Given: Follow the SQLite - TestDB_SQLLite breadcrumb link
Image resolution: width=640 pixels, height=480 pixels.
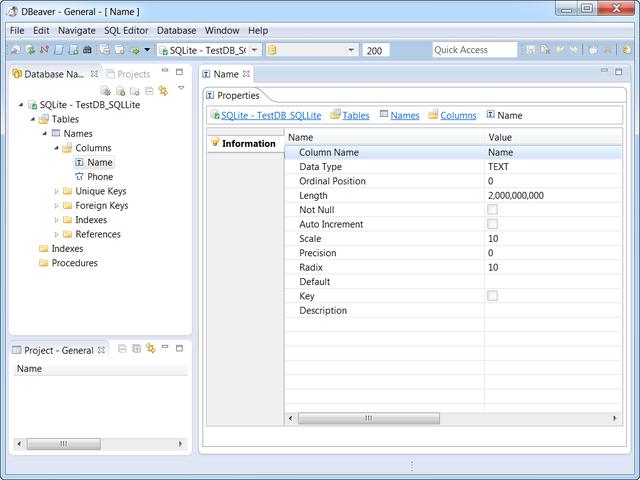Looking at the screenshot, I should tap(270, 116).
